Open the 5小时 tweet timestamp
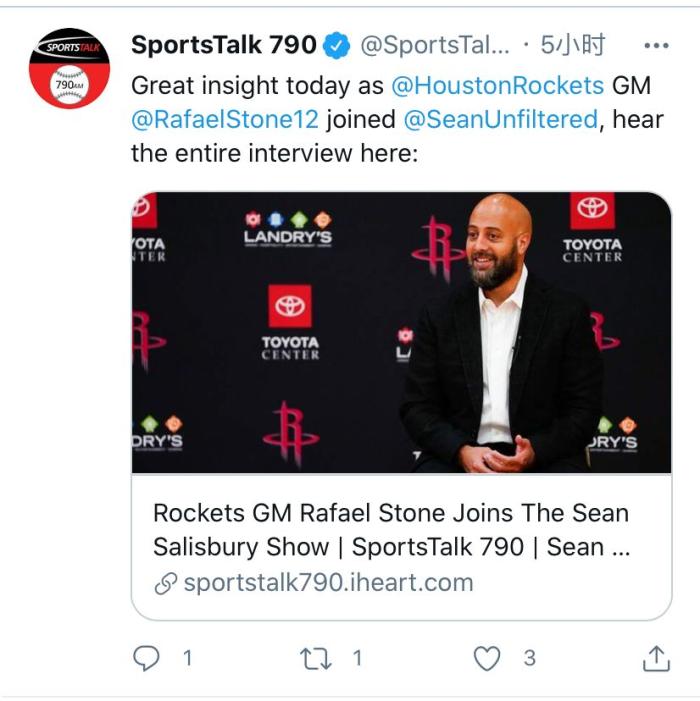Viewport: 700px width, 701px height. point(573,45)
